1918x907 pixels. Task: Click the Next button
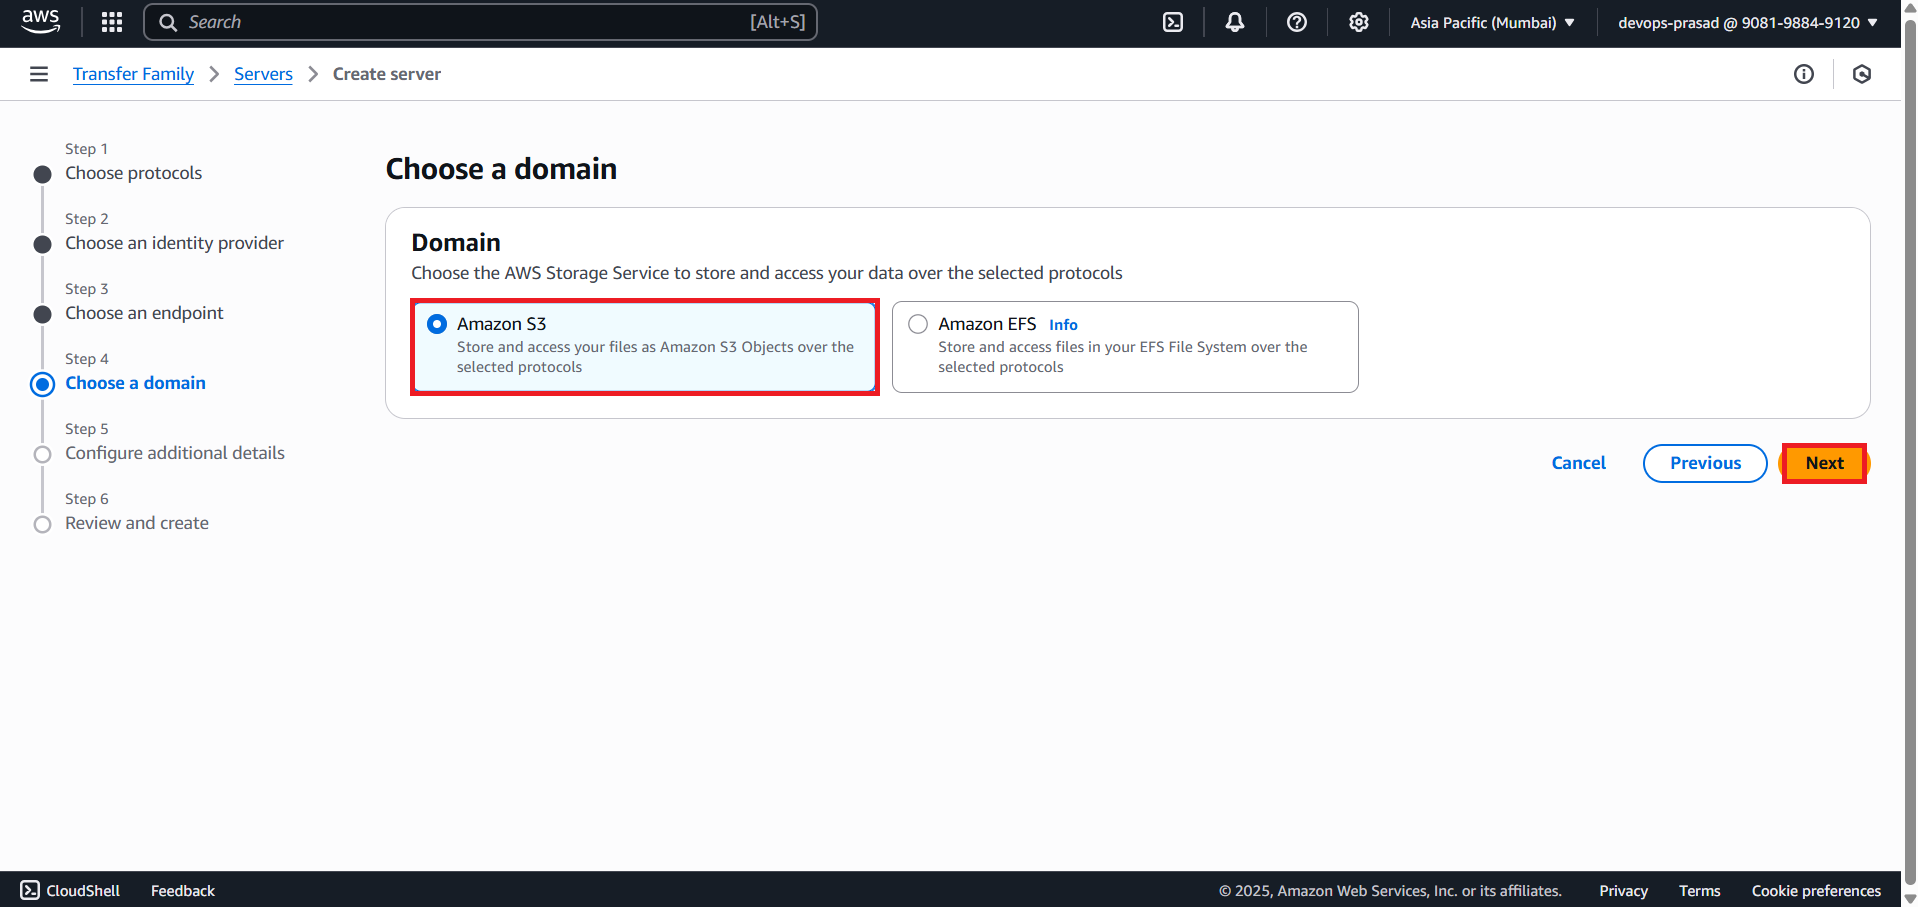pyautogui.click(x=1824, y=462)
